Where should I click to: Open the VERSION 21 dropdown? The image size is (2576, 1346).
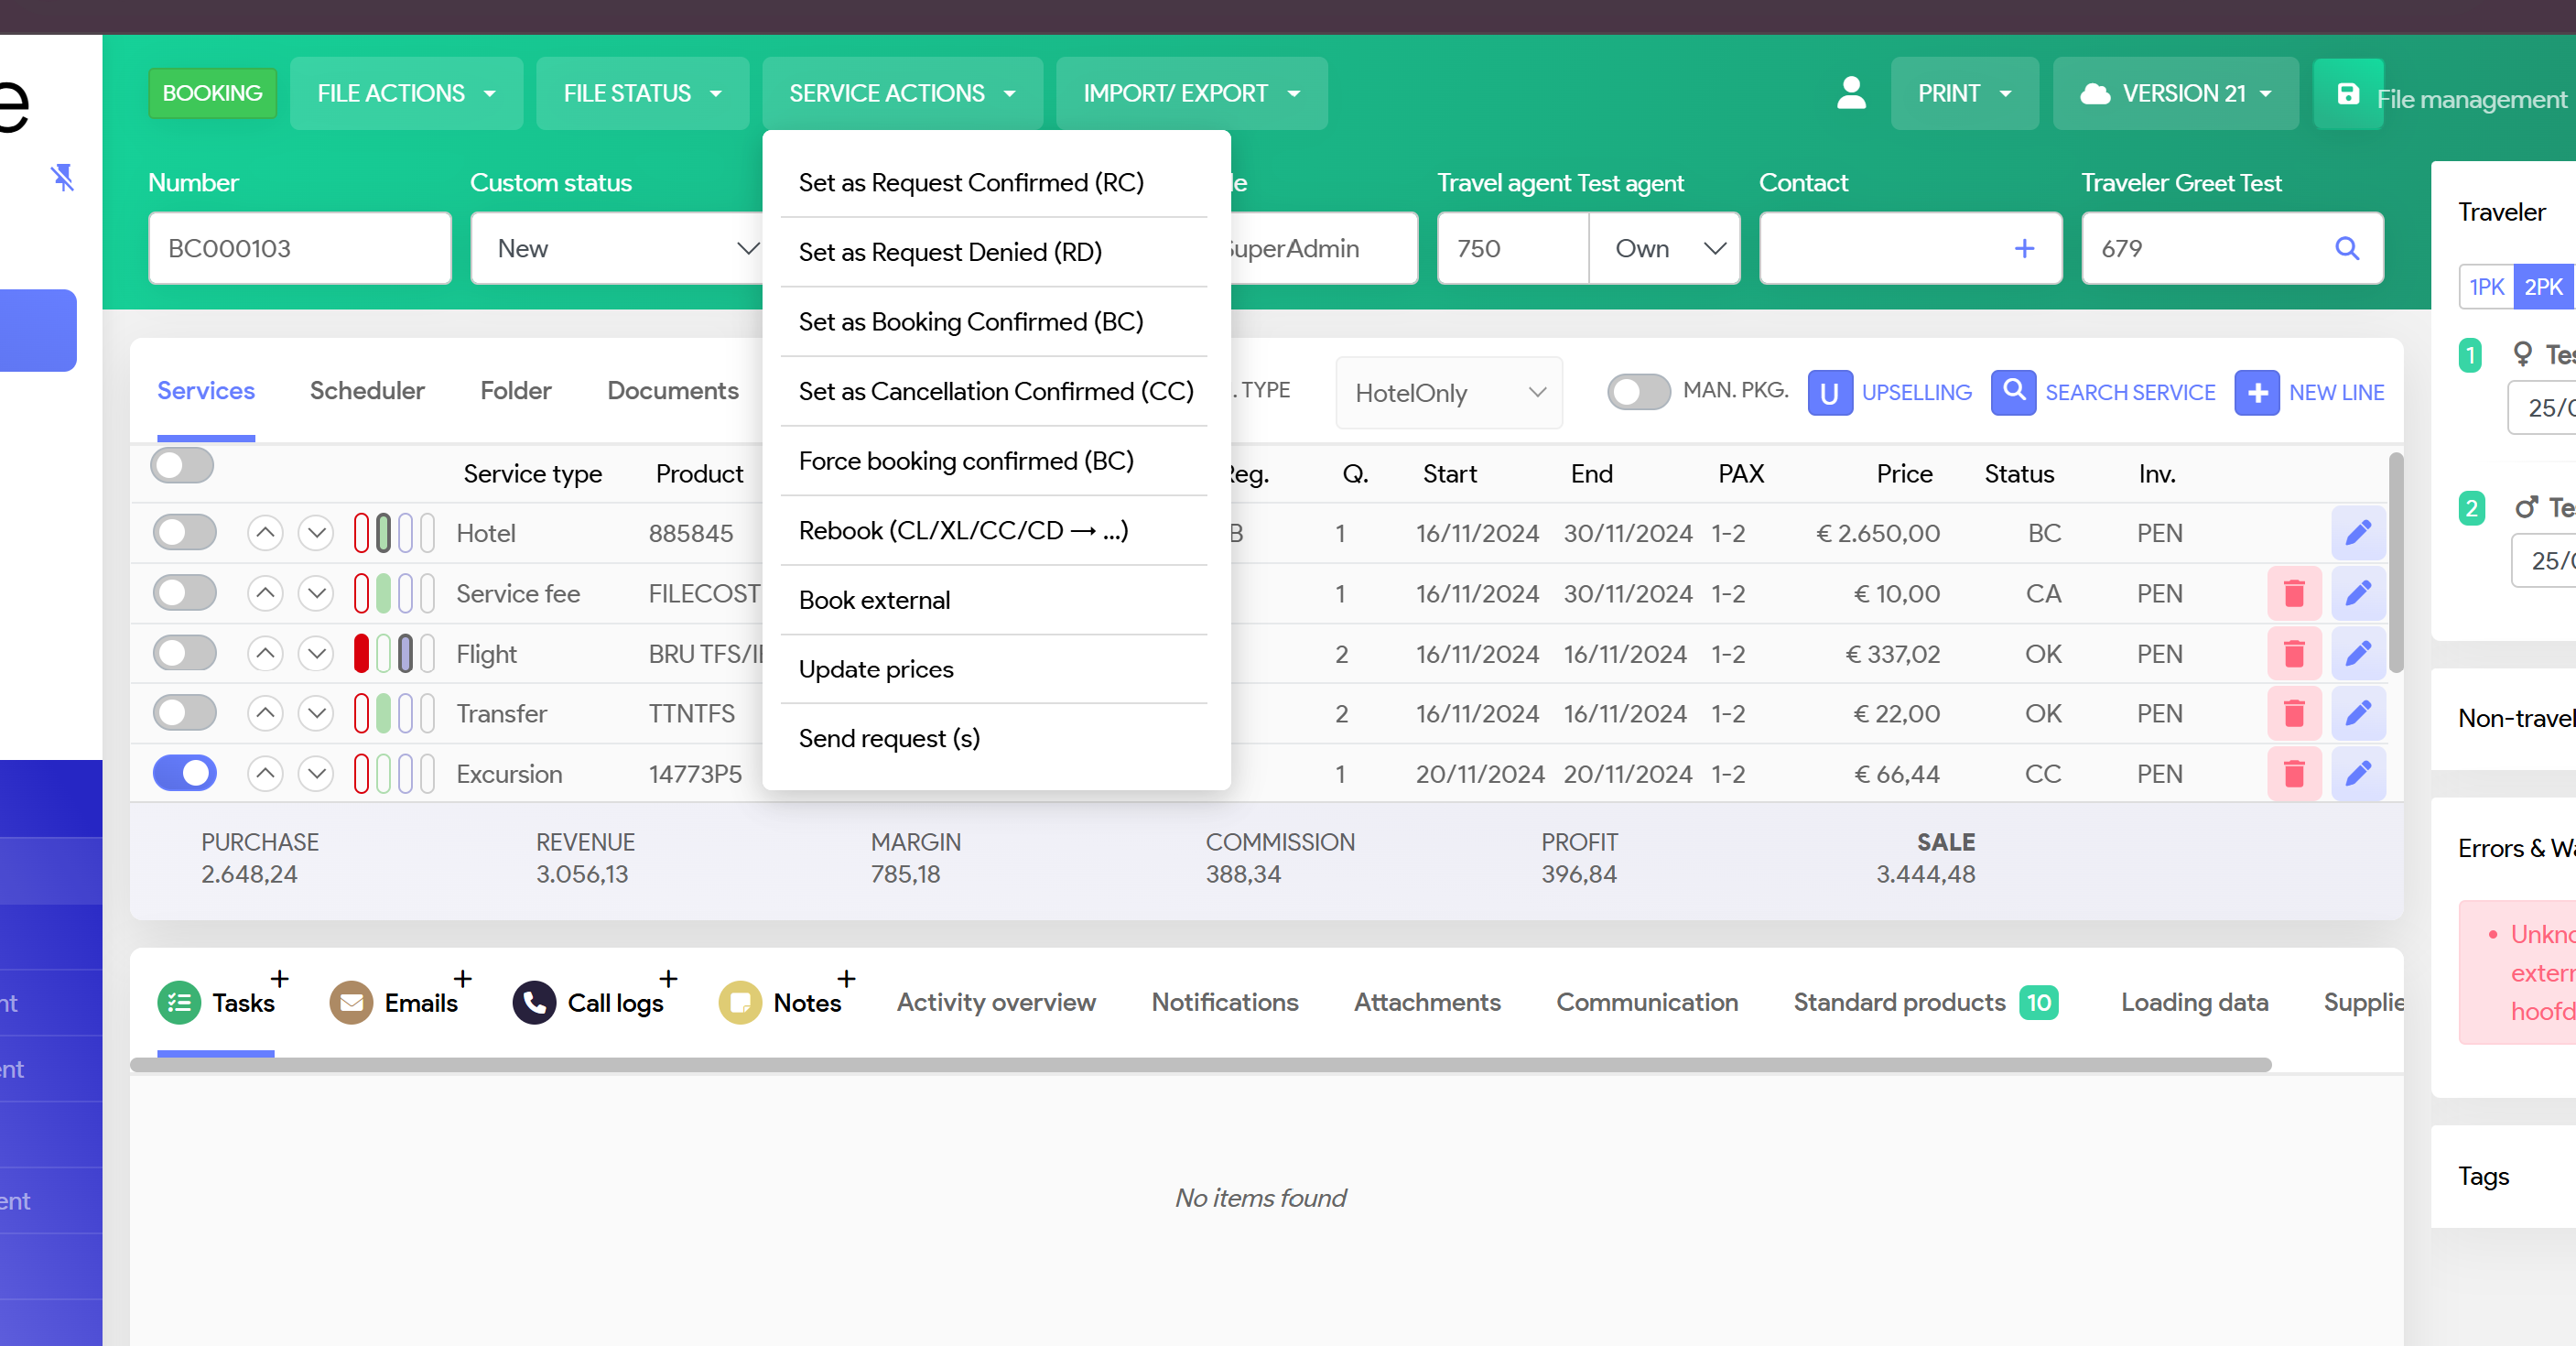point(2175,93)
